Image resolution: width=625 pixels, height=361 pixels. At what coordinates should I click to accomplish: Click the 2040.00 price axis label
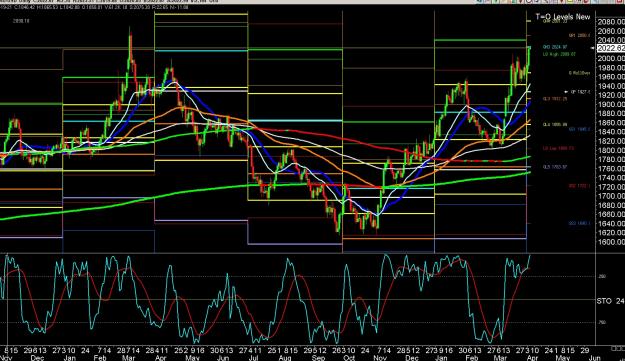pyautogui.click(x=611, y=40)
